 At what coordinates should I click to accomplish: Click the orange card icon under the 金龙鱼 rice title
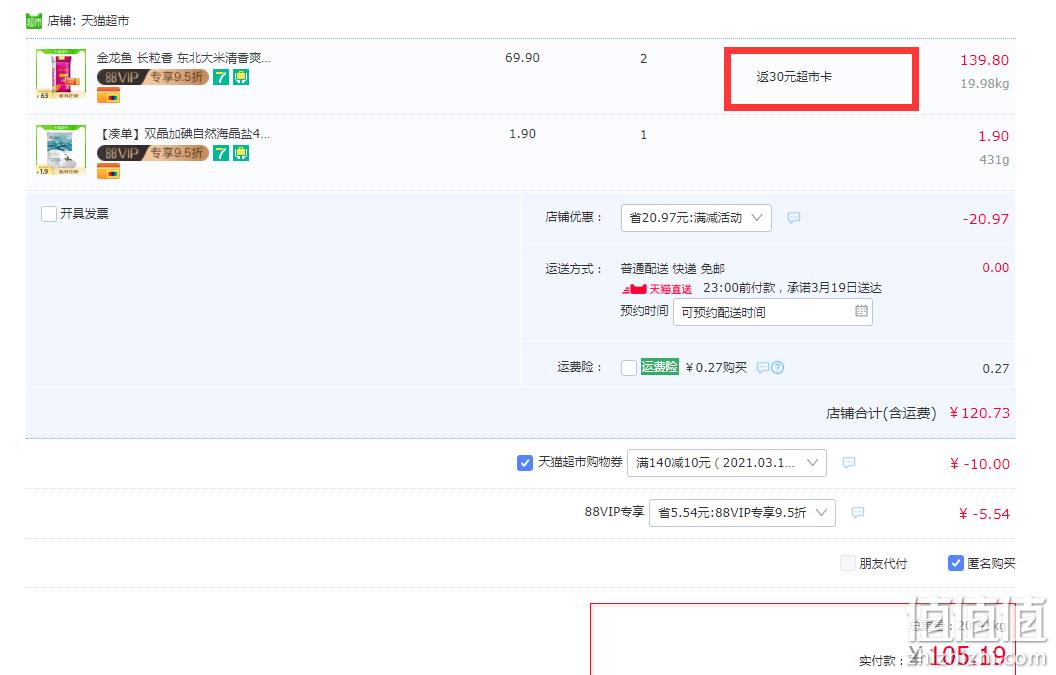[x=108, y=96]
